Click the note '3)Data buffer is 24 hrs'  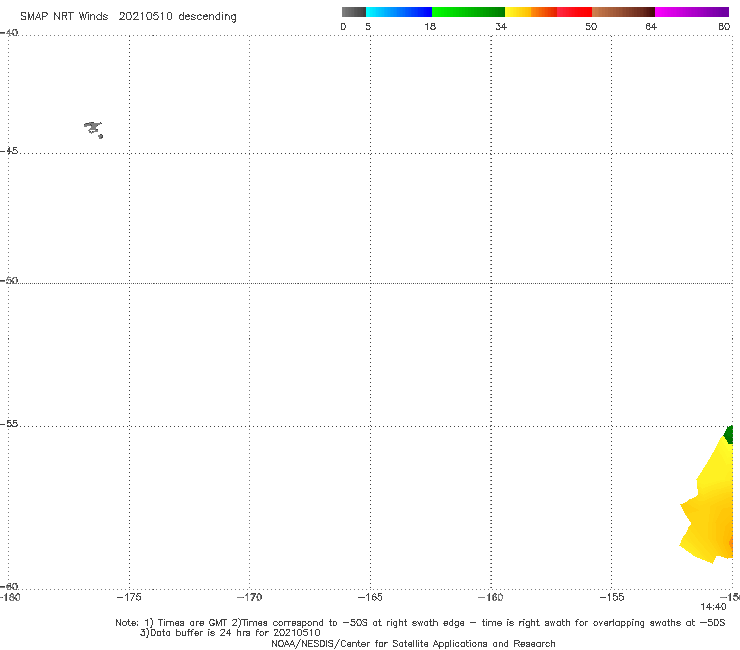tap(230, 633)
